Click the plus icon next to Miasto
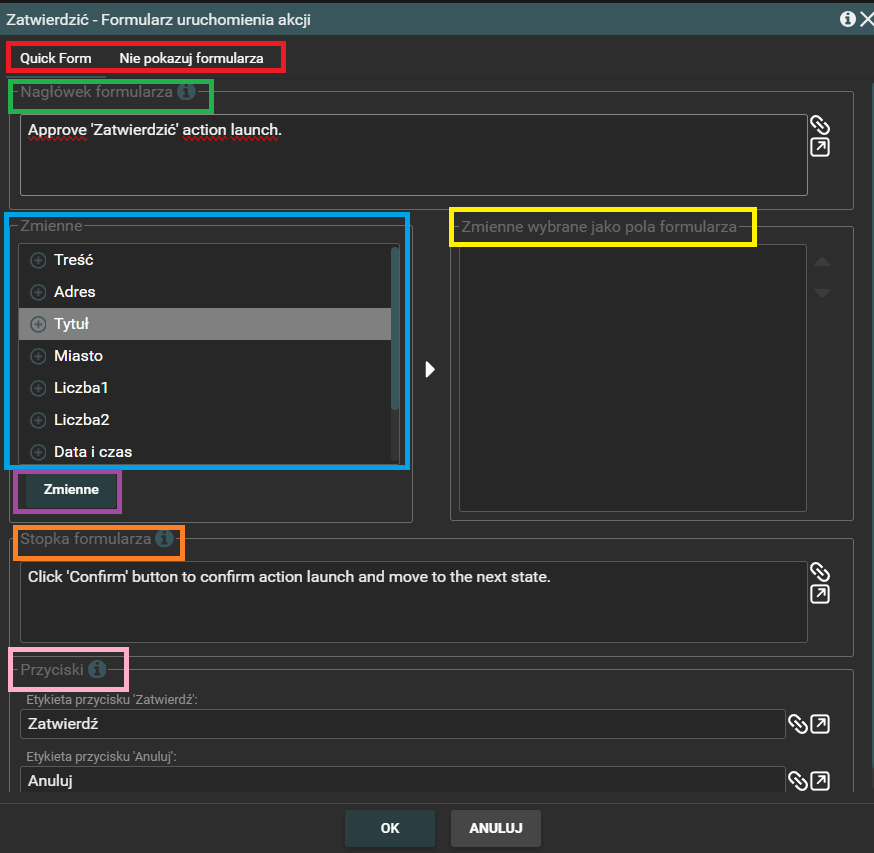 pos(39,356)
